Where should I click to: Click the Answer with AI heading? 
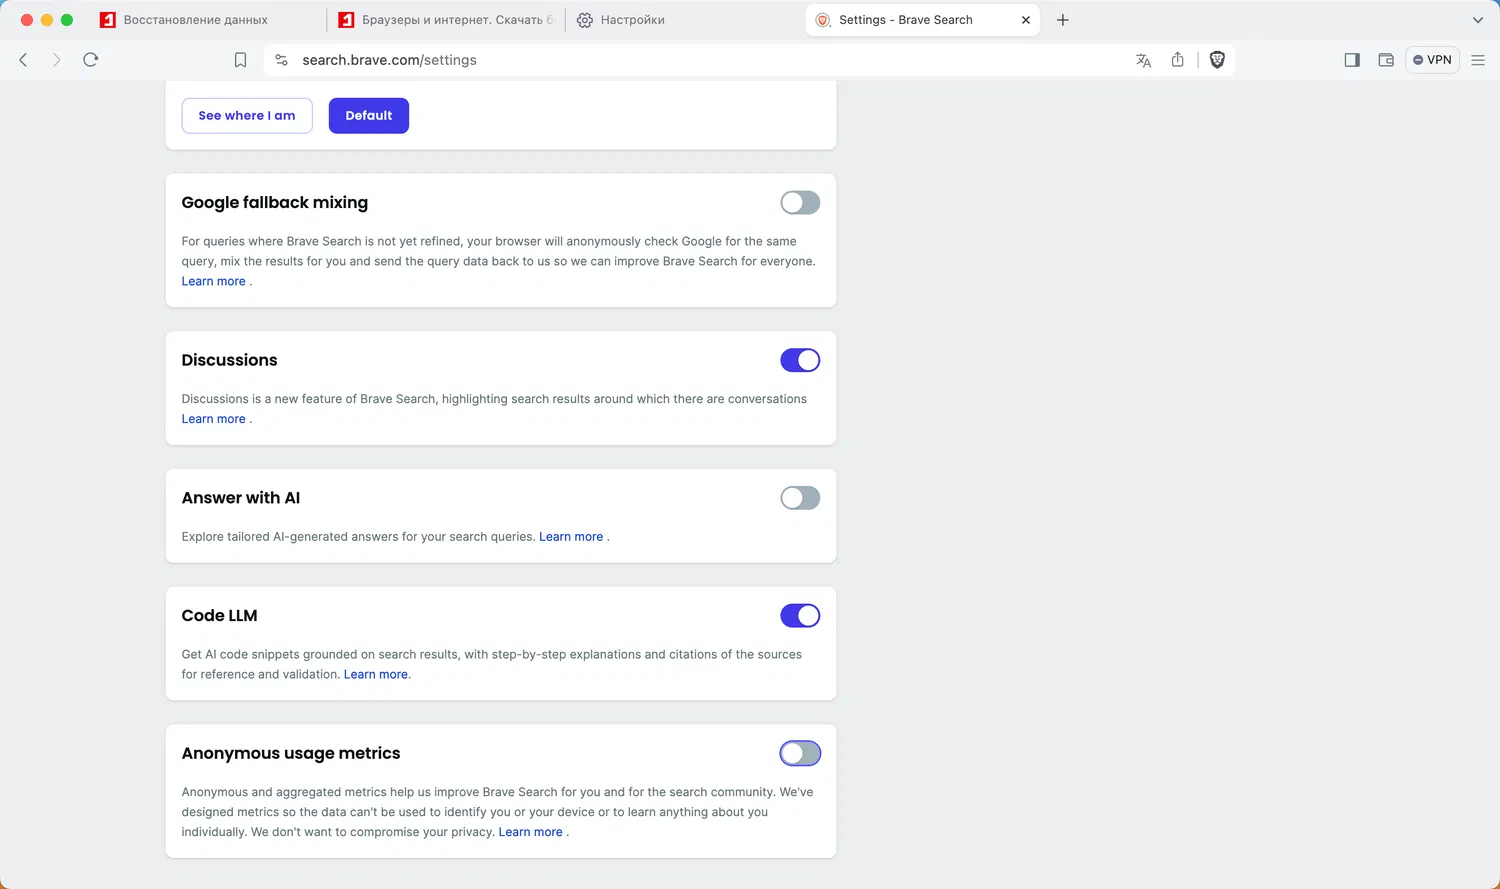(241, 498)
